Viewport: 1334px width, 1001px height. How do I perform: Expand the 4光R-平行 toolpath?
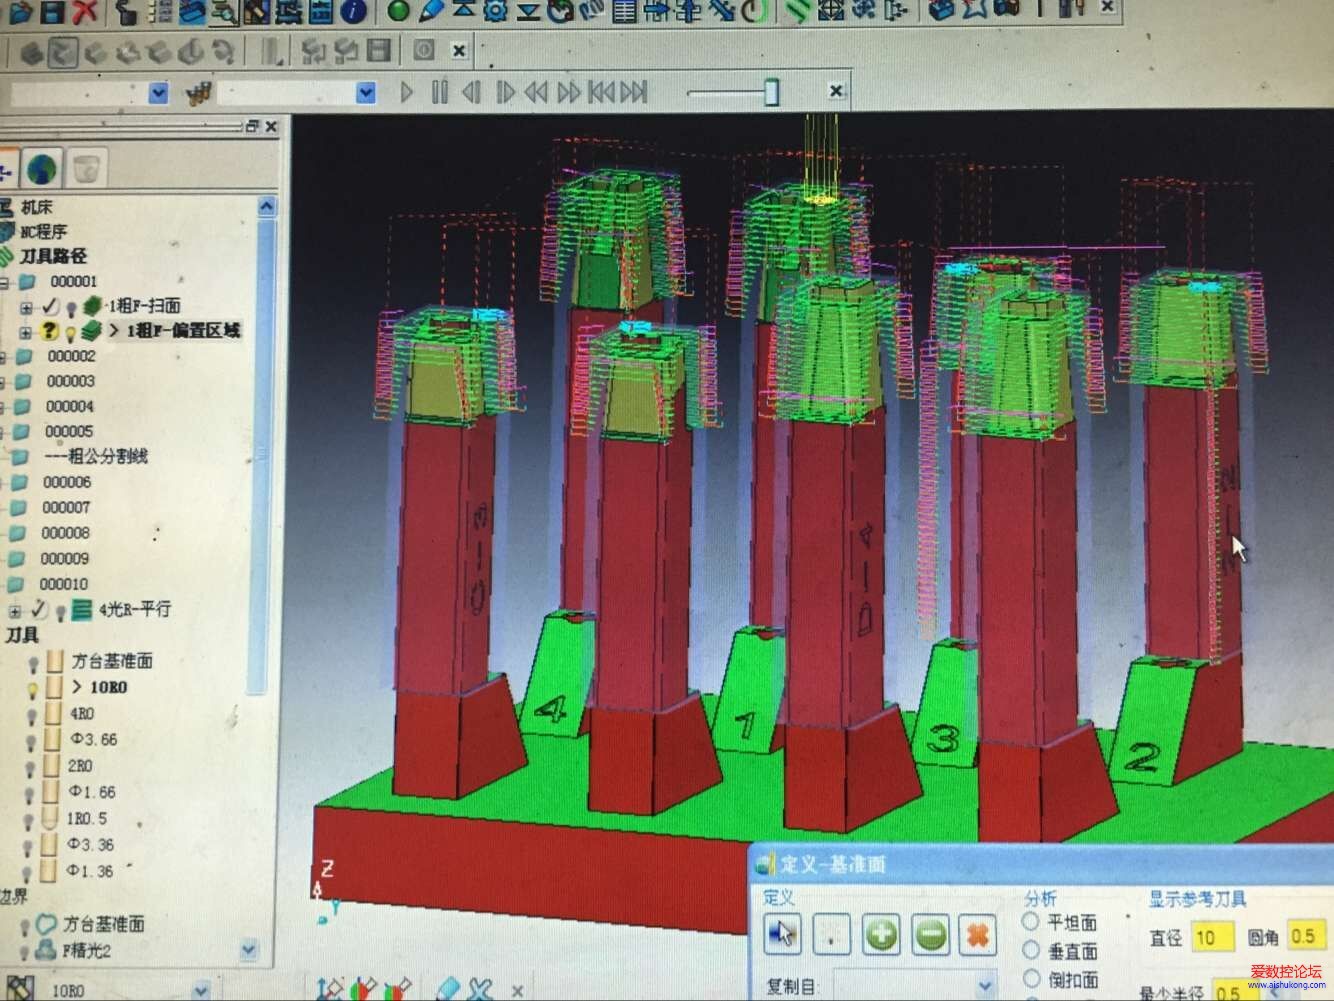pos(14,609)
